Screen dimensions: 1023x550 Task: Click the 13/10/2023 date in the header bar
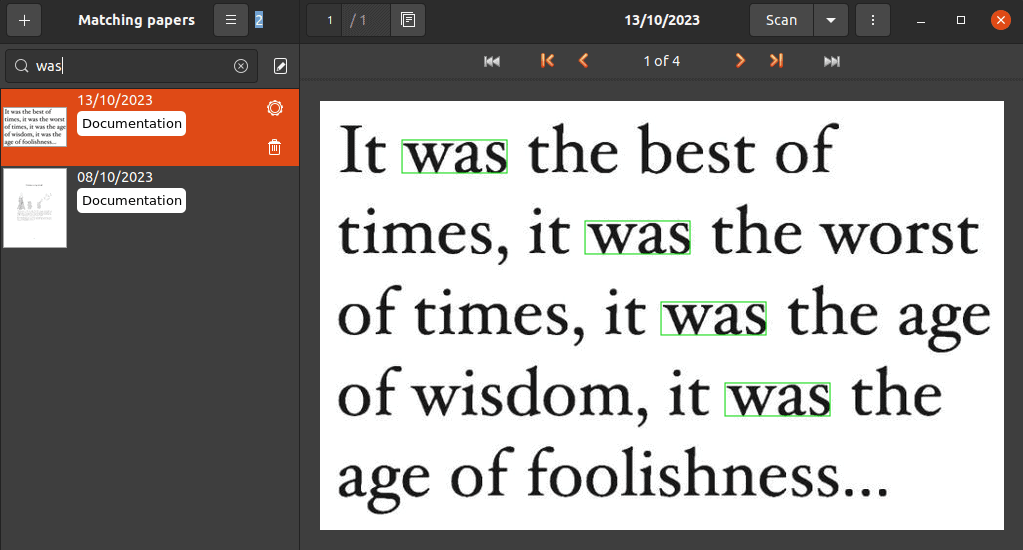662,20
